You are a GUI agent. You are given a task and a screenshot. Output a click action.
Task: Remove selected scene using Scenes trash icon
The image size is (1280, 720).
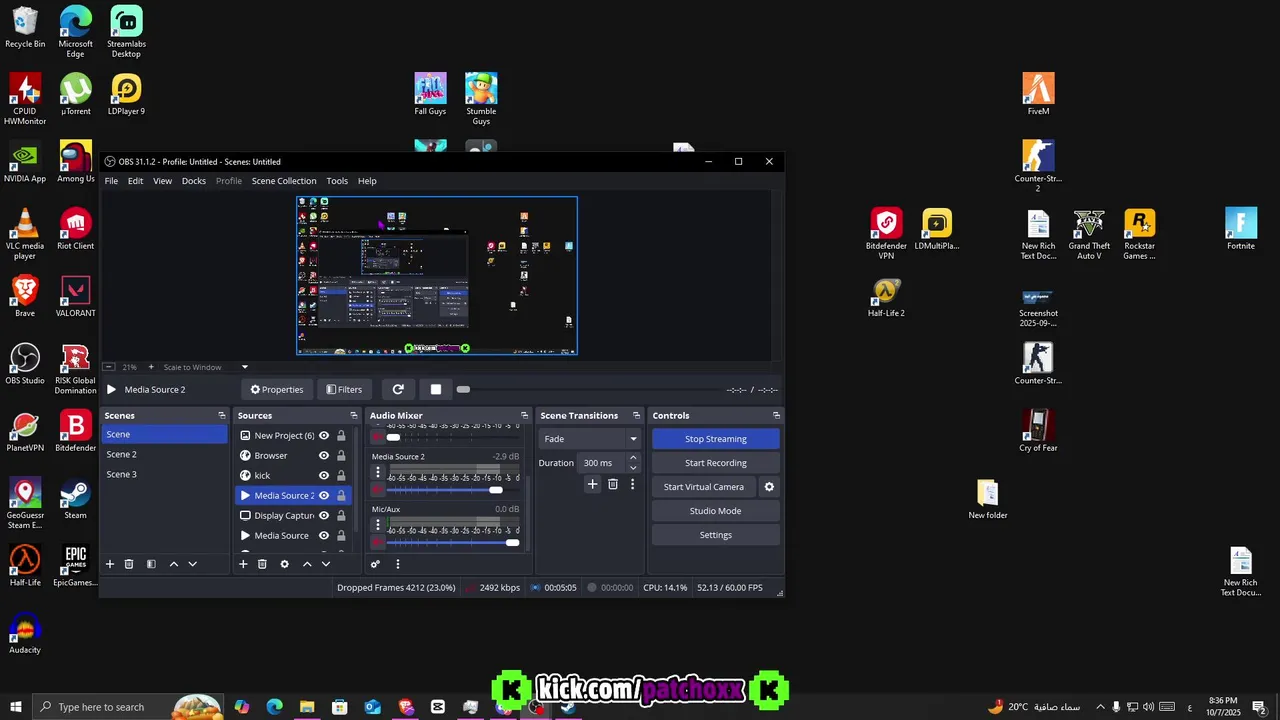[x=129, y=564]
